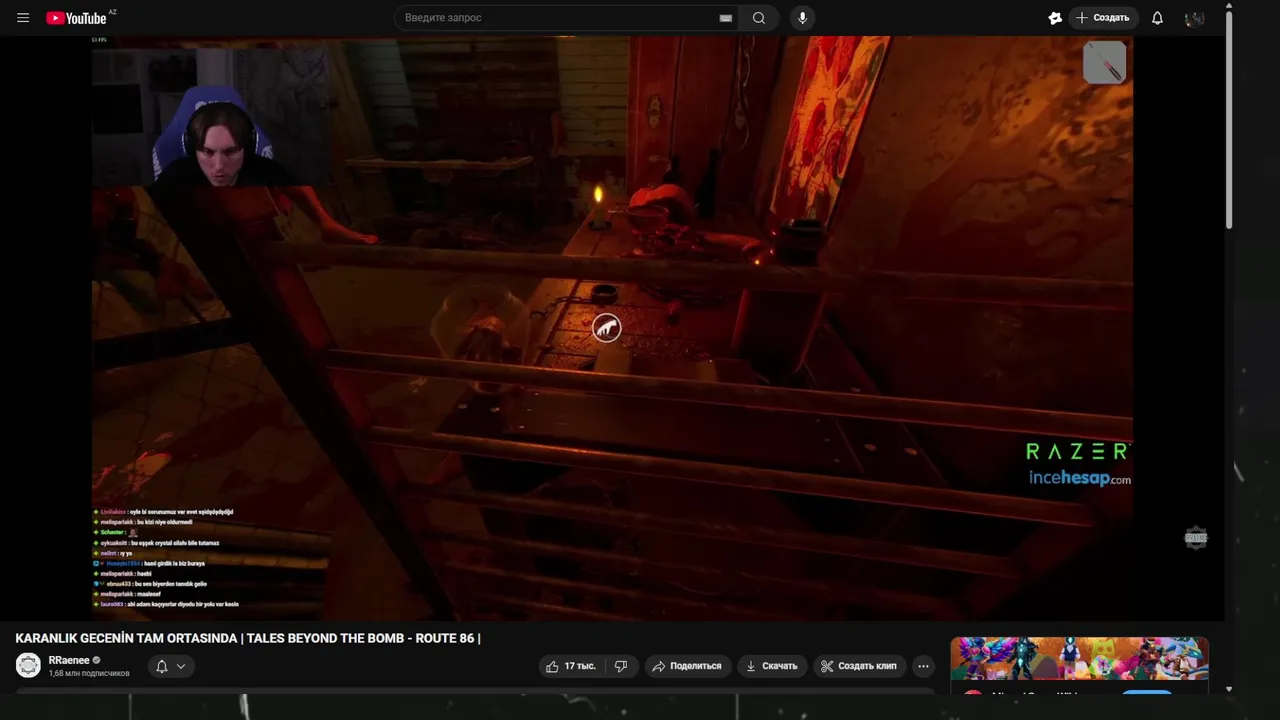Open the sparkle icon beside Создать

(x=1054, y=18)
